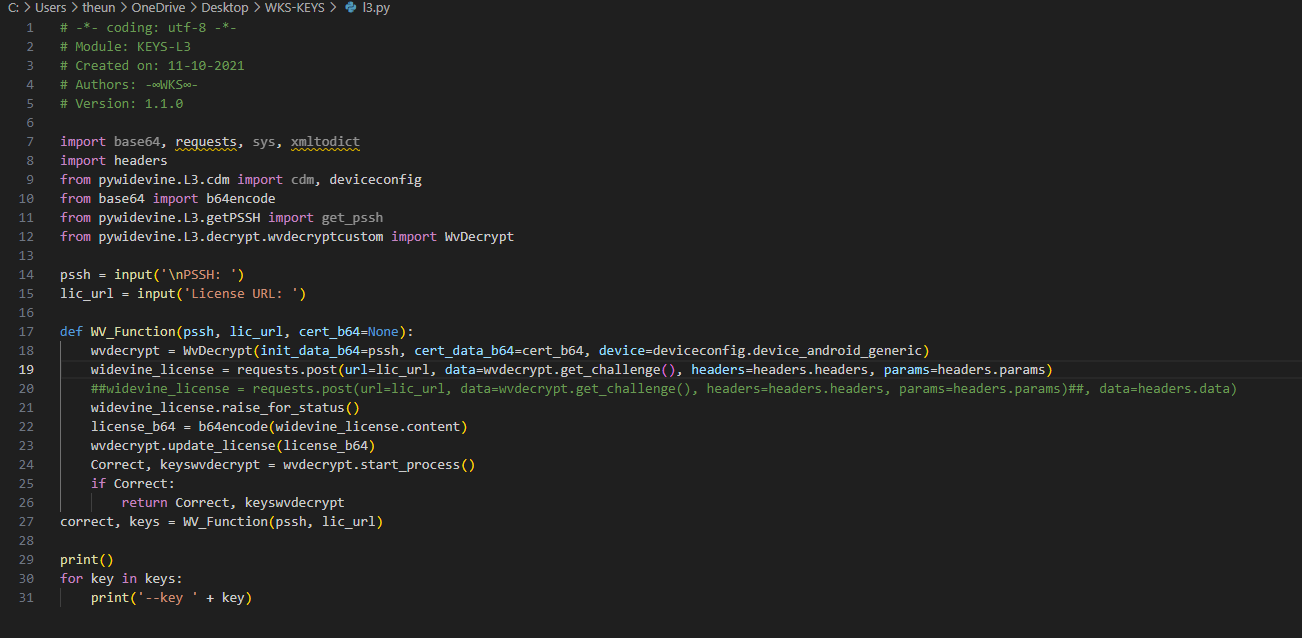Click "device_android_generic" on line 18
1302x638 pixels.
coord(837,351)
